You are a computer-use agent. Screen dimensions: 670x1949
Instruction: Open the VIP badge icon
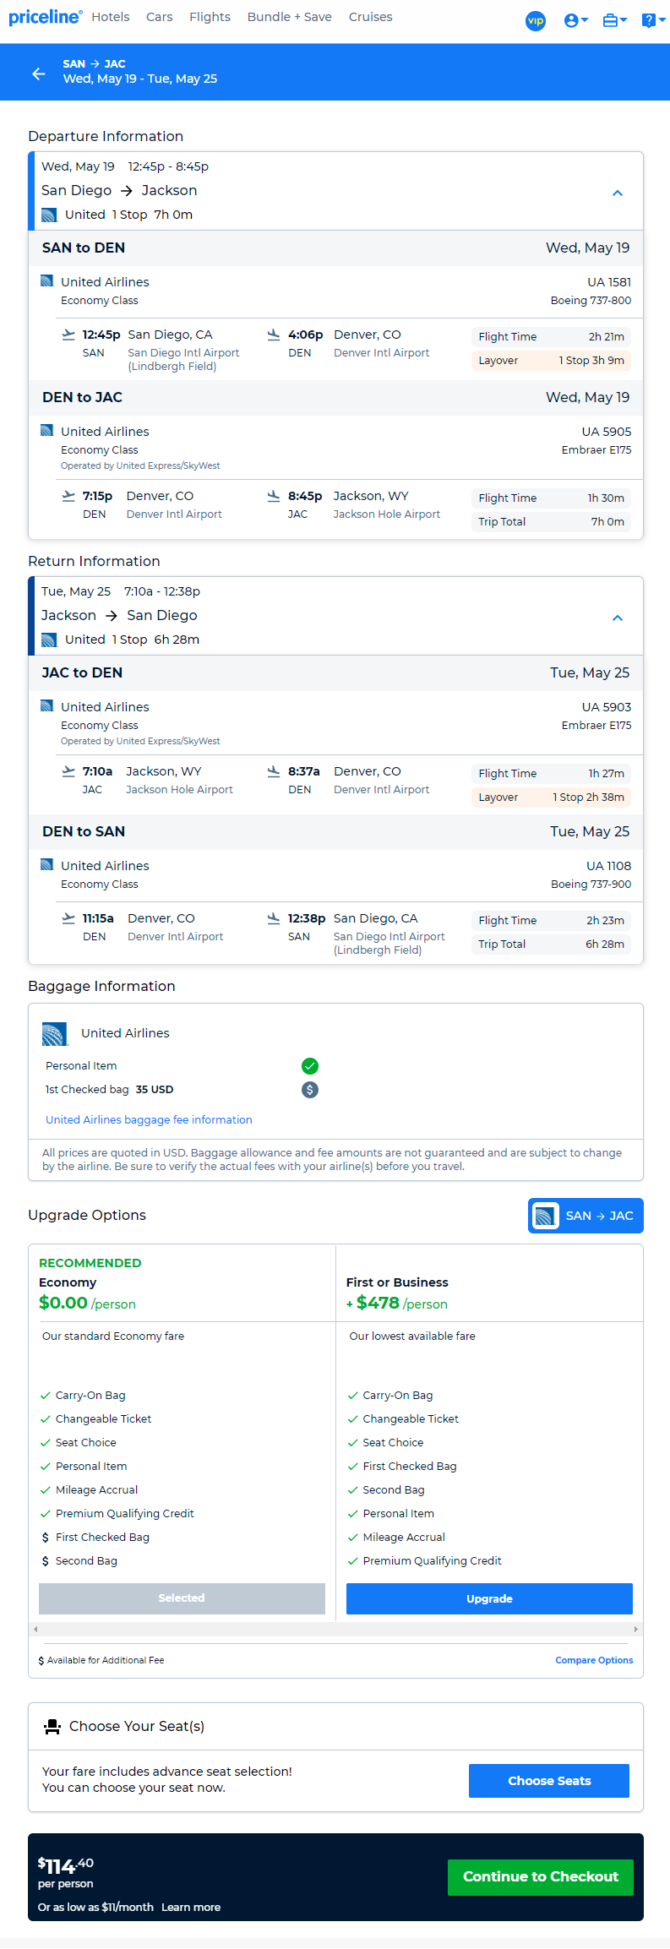tap(536, 20)
